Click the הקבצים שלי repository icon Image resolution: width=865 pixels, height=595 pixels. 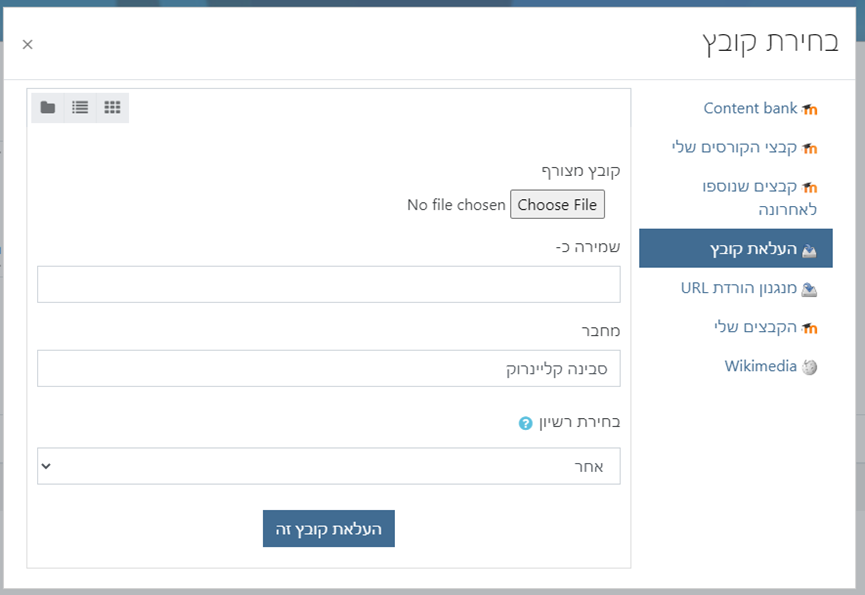point(810,328)
